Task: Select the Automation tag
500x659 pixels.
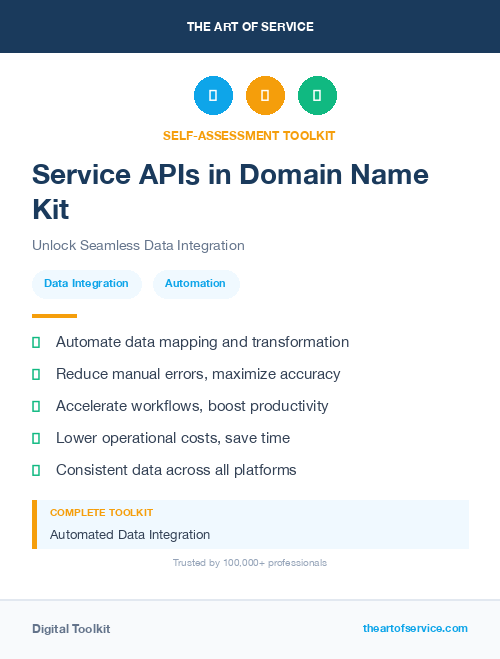Action: click(x=196, y=284)
